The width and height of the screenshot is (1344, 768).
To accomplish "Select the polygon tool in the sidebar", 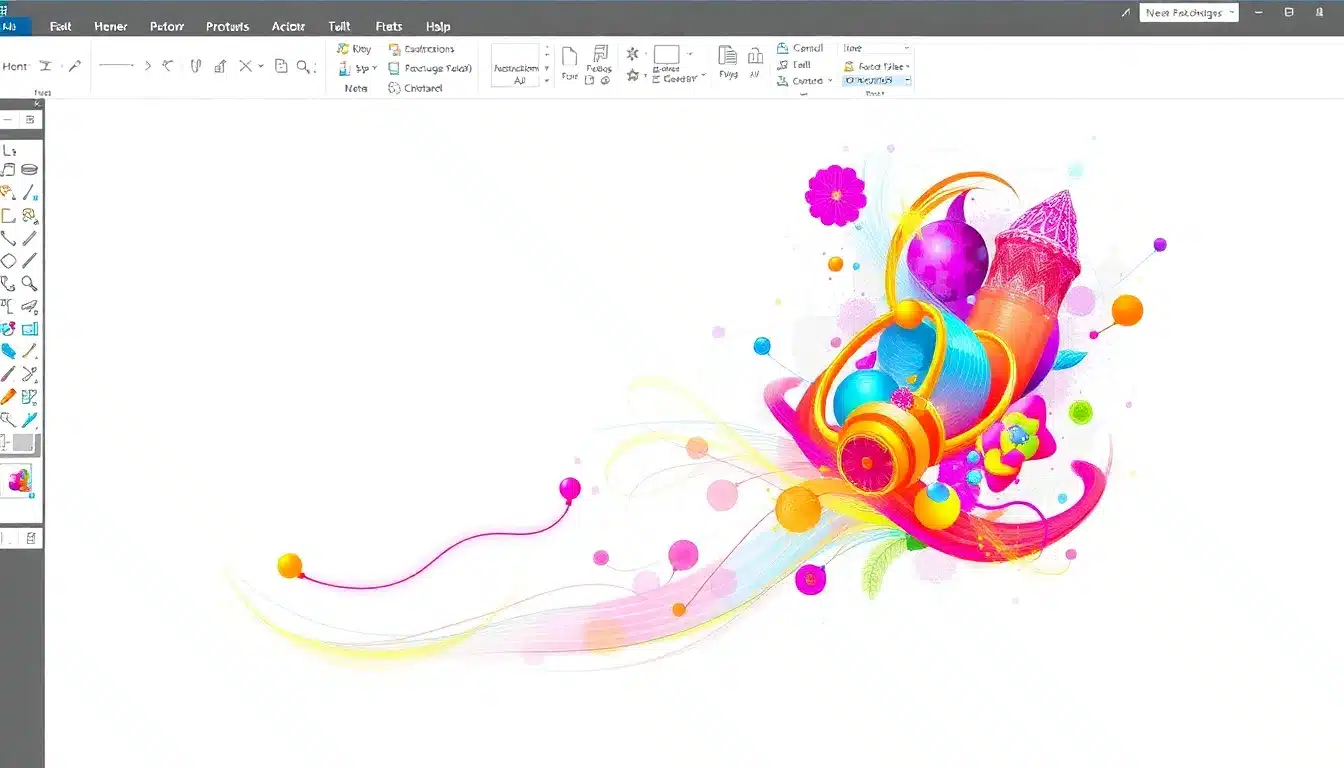I will 10,260.
